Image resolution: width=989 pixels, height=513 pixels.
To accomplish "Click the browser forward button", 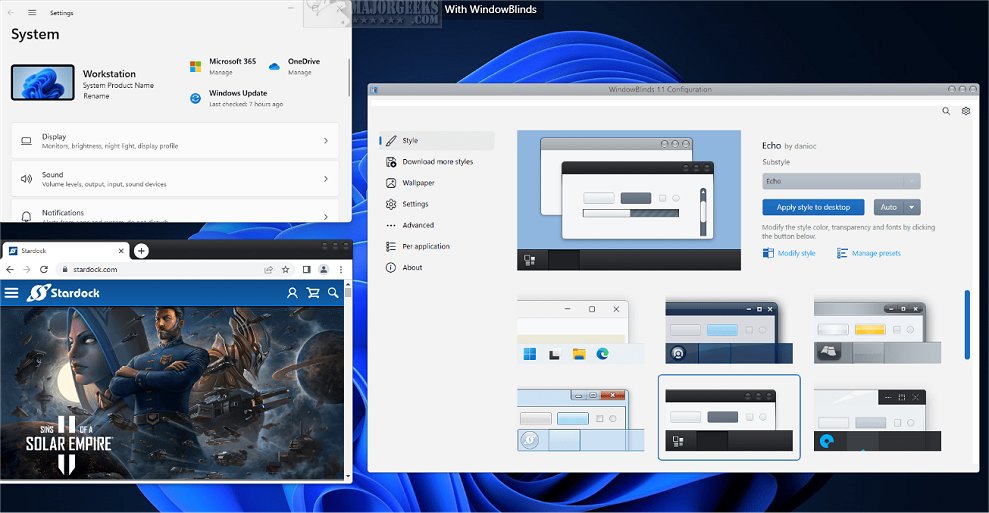I will pyautogui.click(x=26, y=269).
